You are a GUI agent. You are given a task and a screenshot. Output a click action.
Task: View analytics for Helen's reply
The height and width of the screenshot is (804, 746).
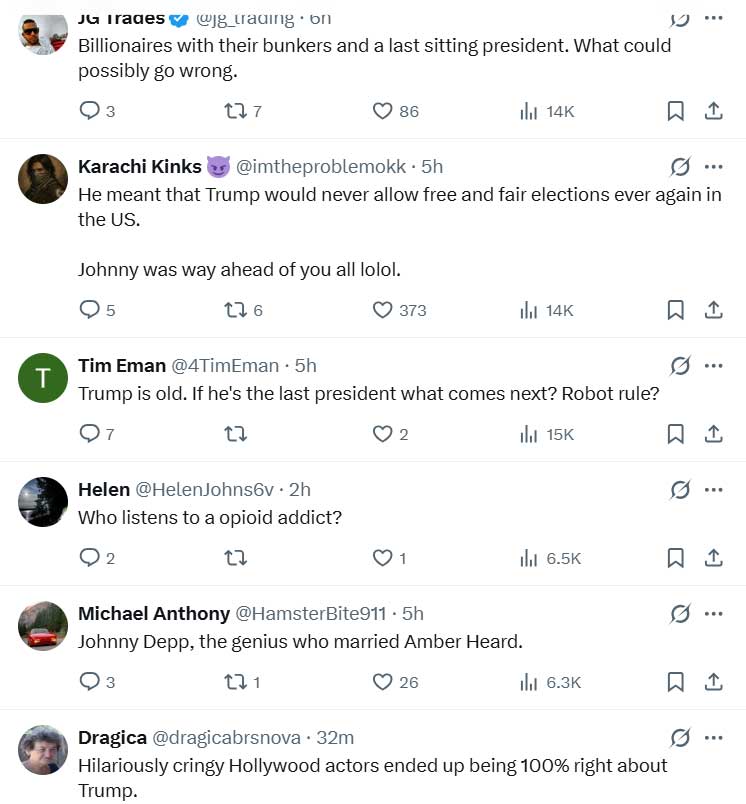coord(529,558)
